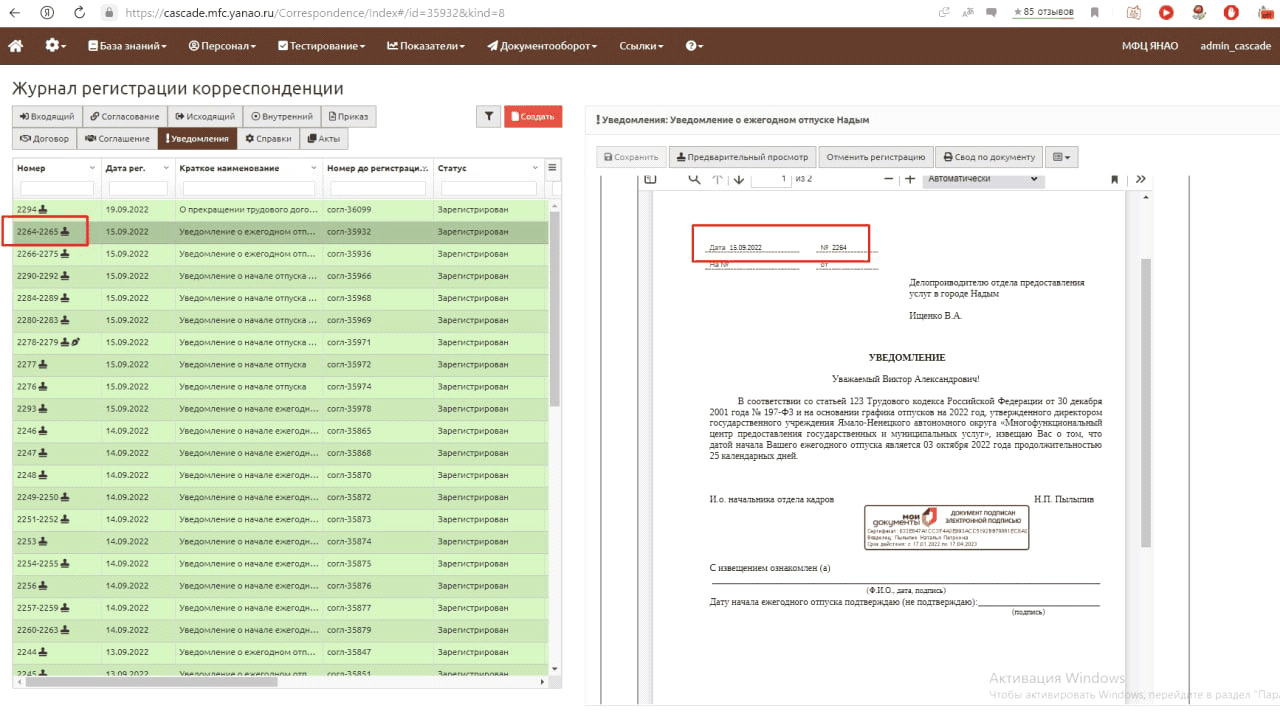1280x728 pixels.
Task: Click the Статус filter input field
Action: click(x=487, y=188)
